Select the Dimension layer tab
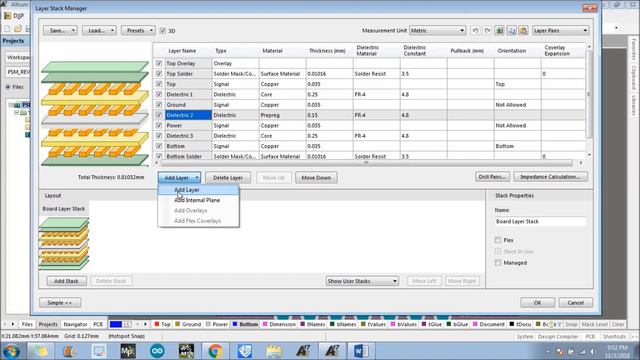 pyautogui.click(x=279, y=324)
